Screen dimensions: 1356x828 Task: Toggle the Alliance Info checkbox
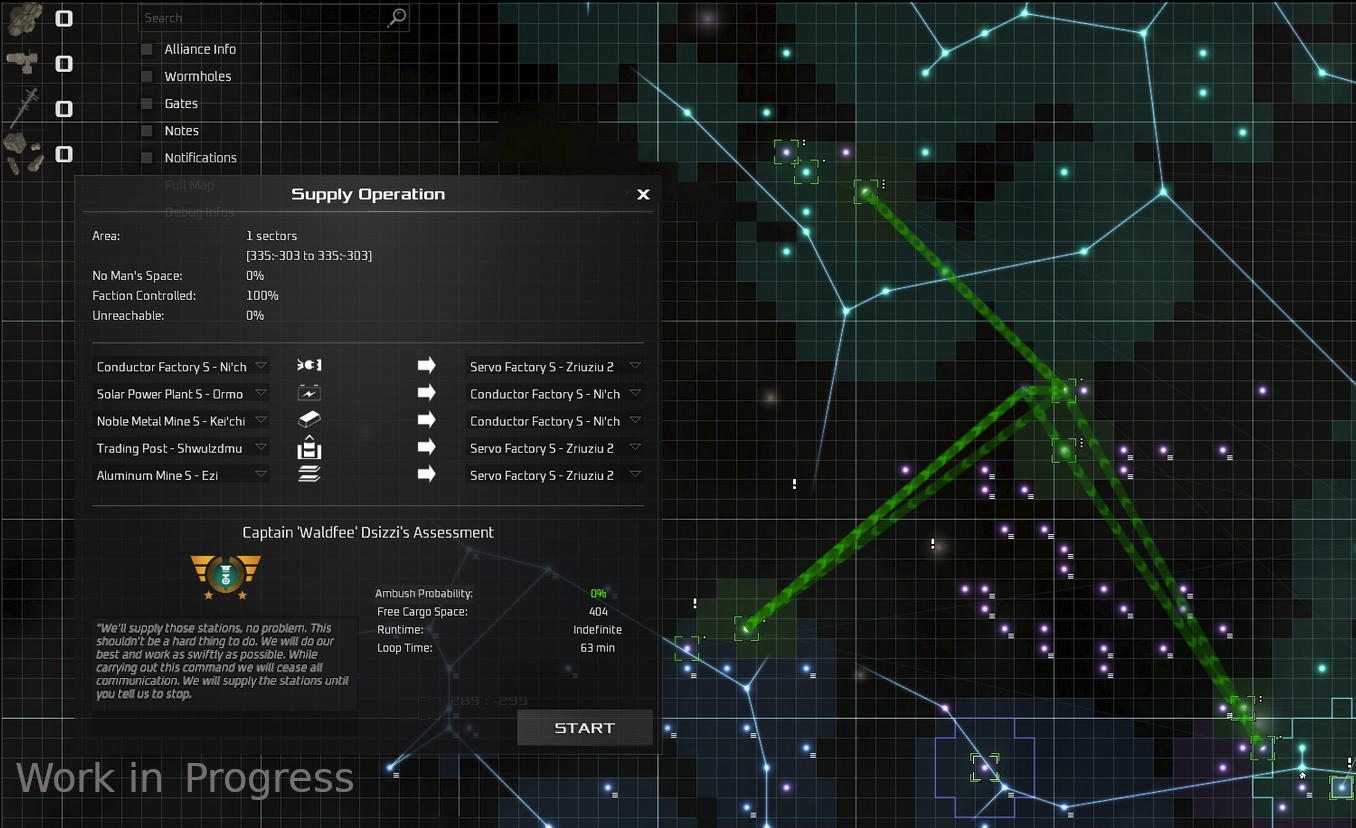click(147, 49)
